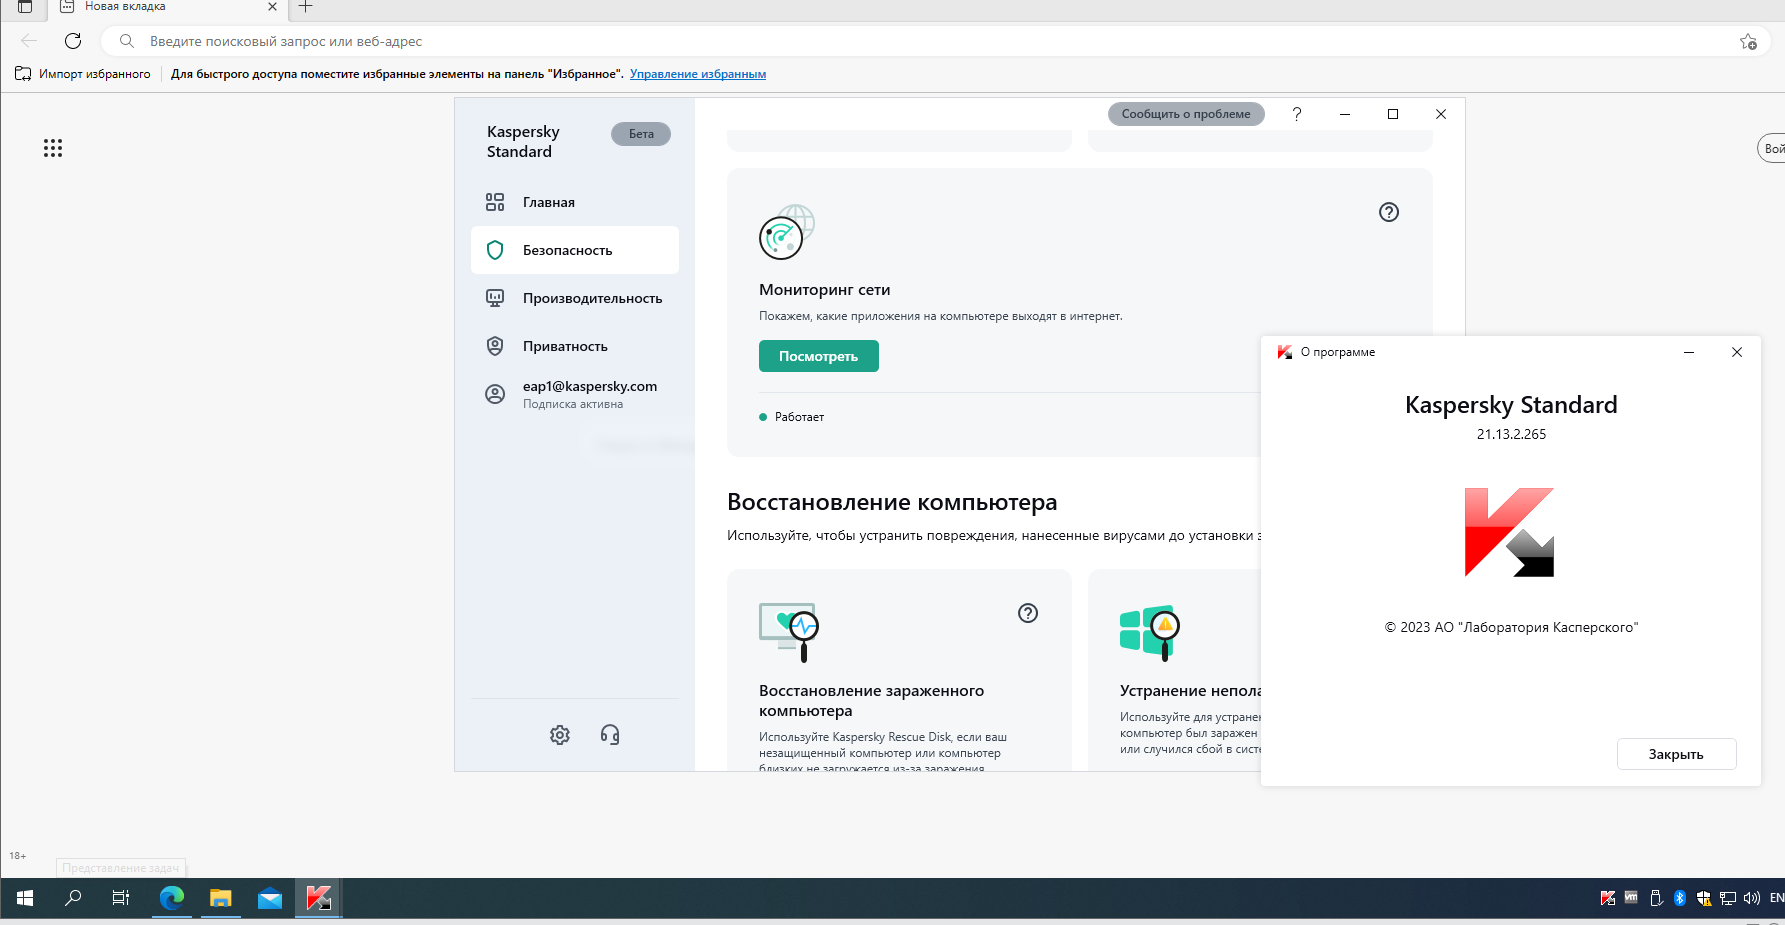Screen dimensions: 1785x925
Task: Maximize the Kaspersky main window
Action: [x=1393, y=114]
